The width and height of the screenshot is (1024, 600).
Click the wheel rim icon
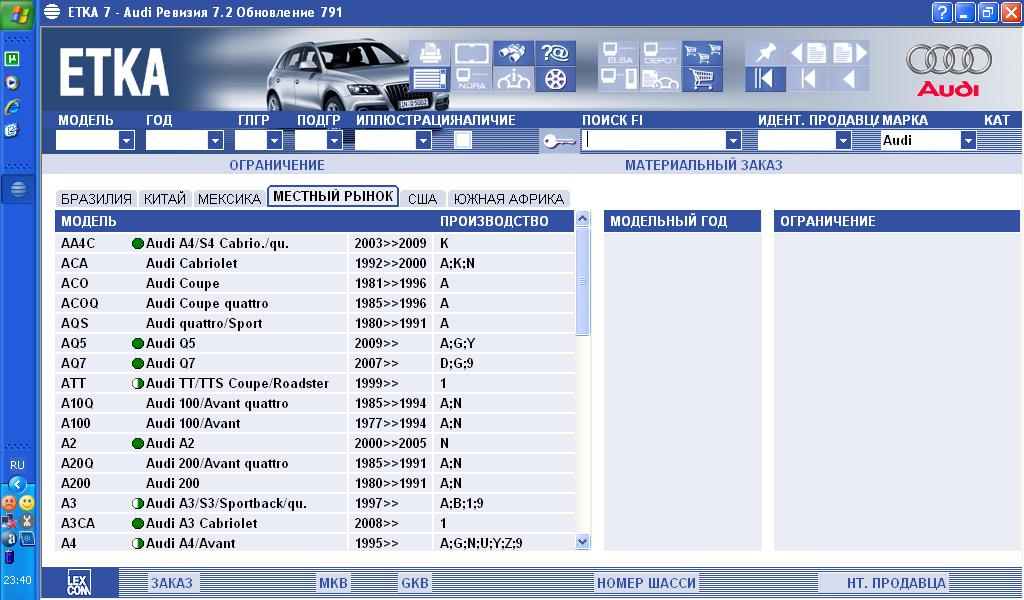(x=556, y=79)
